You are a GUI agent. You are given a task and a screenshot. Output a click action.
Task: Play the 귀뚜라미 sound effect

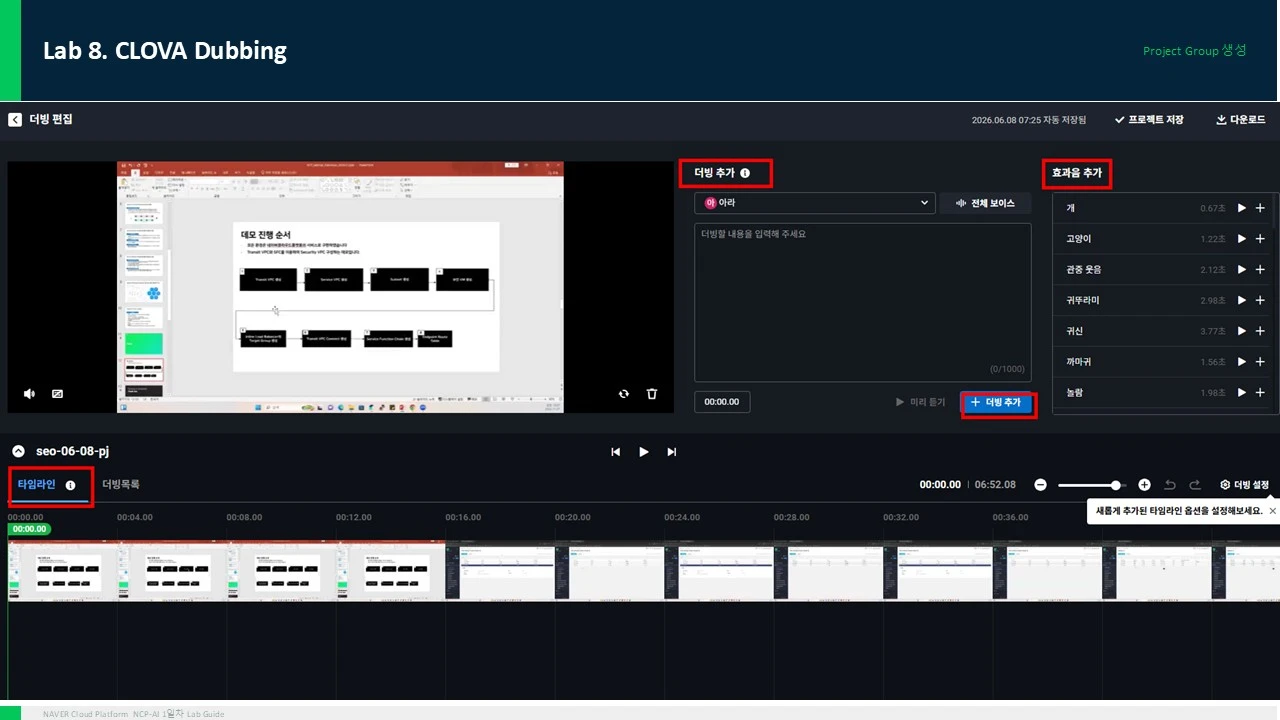click(1241, 300)
